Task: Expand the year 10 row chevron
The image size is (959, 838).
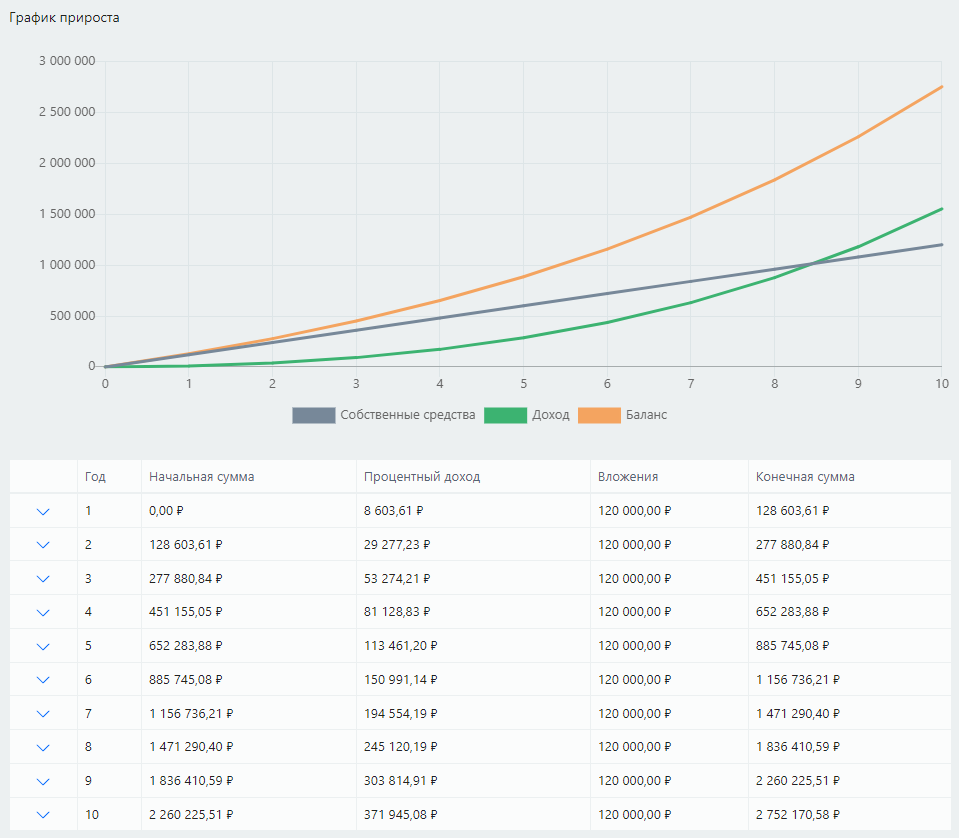Action: click(43, 815)
